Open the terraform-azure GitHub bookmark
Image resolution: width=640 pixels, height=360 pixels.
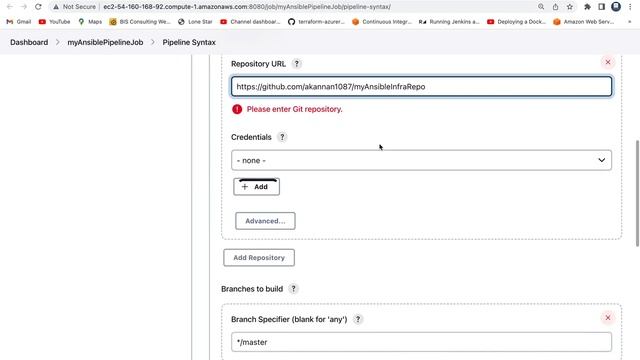pos(316,22)
